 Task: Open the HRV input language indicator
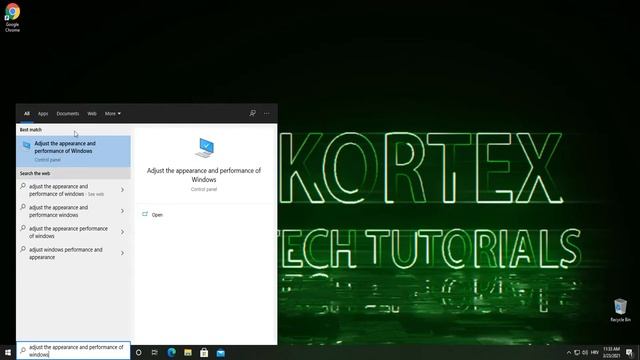click(595, 352)
